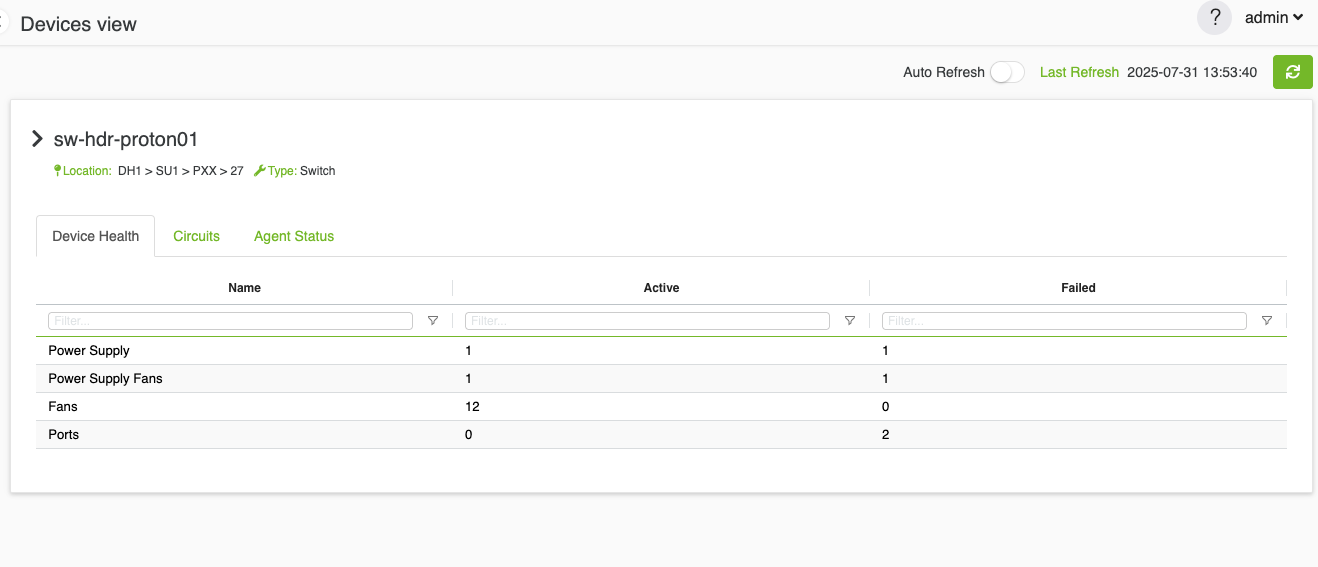This screenshot has height=567, width=1318.
Task: Open the help question mark icon
Action: click(x=1214, y=17)
